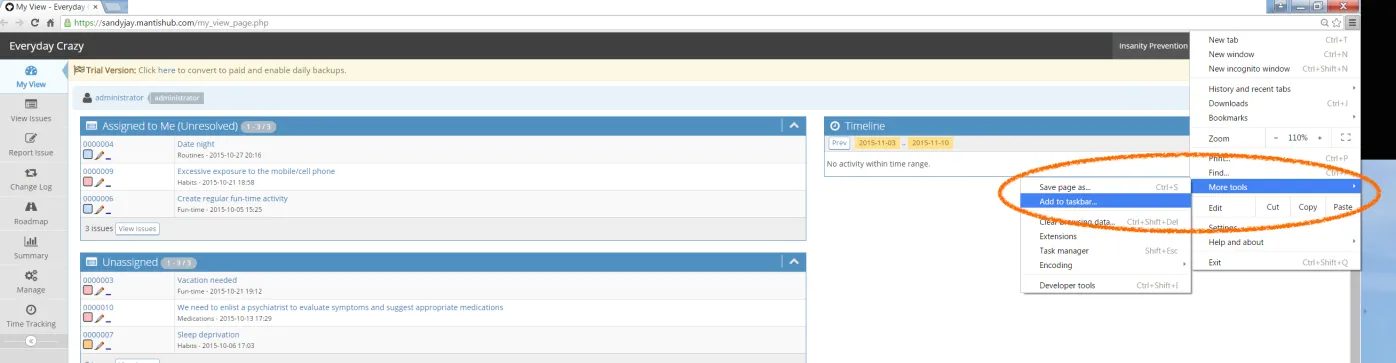
Task: Expand Encoding submenu
Action: point(1105,265)
